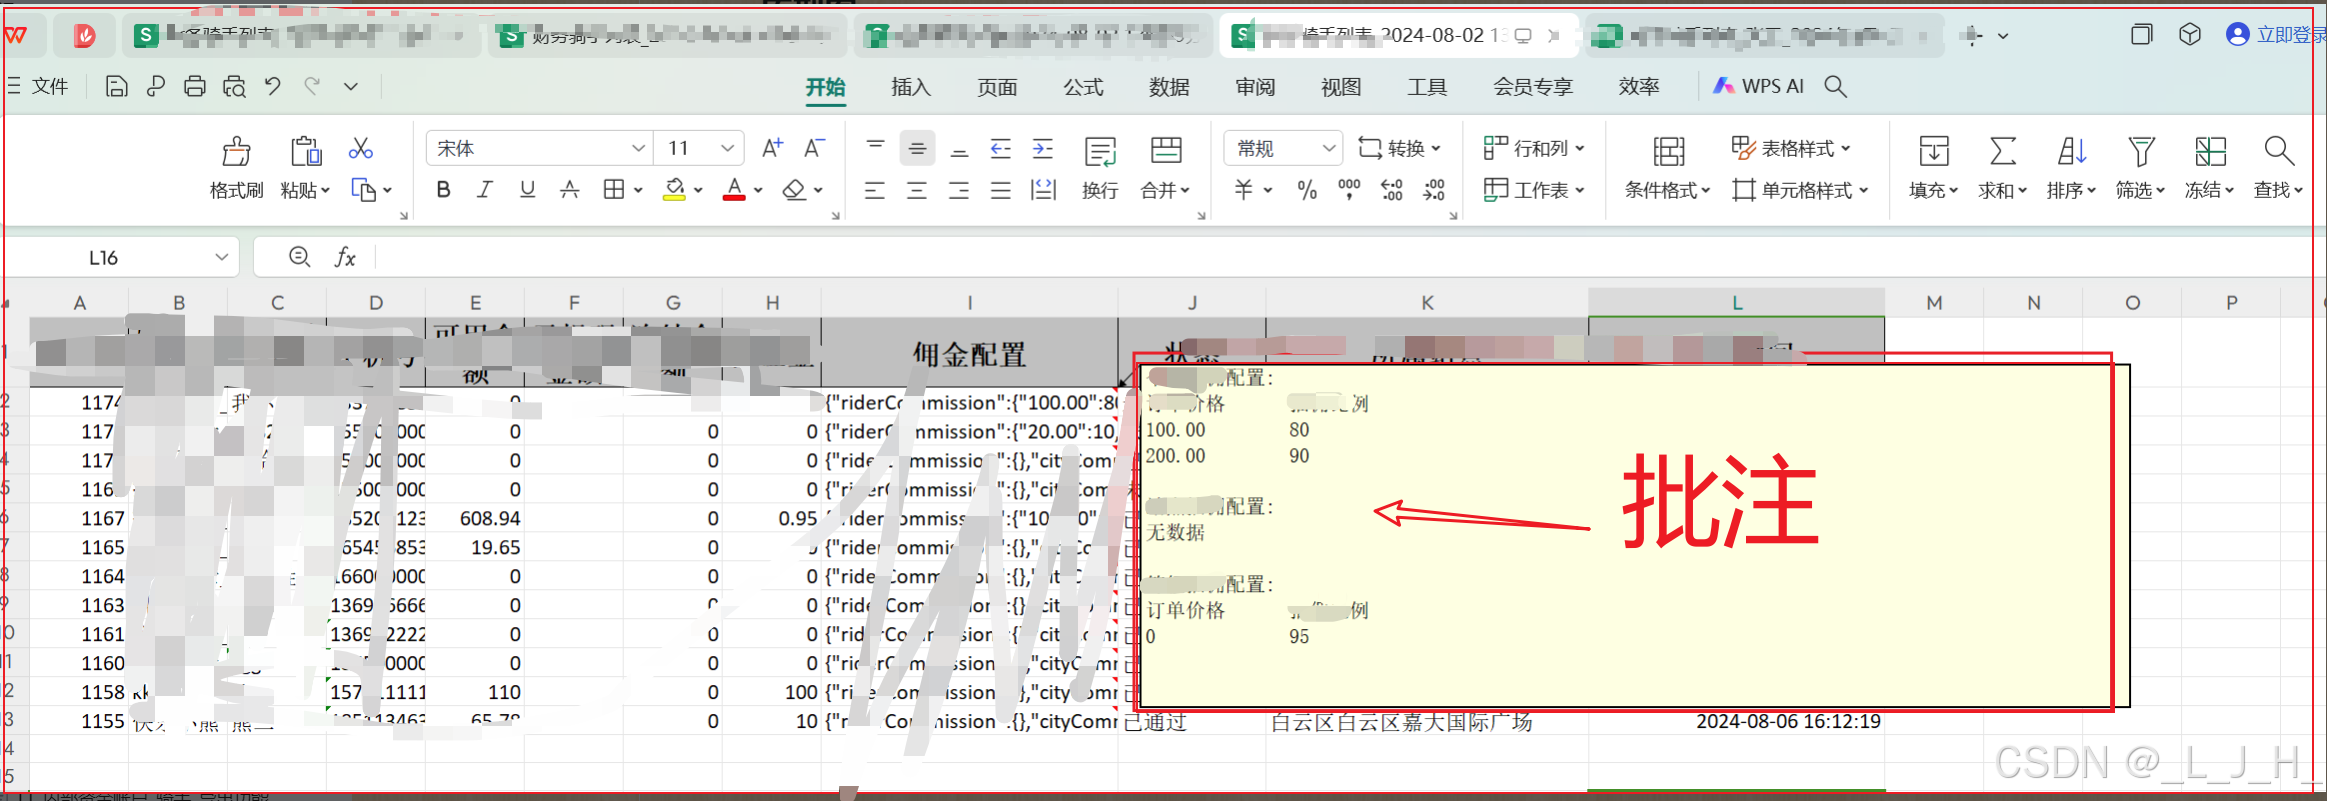Click the Print icon in quick toolbar
2327x801 pixels.
195,86
